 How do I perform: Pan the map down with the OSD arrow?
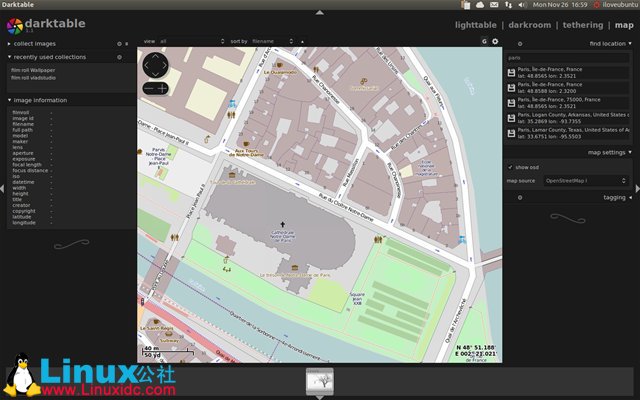coord(155,74)
